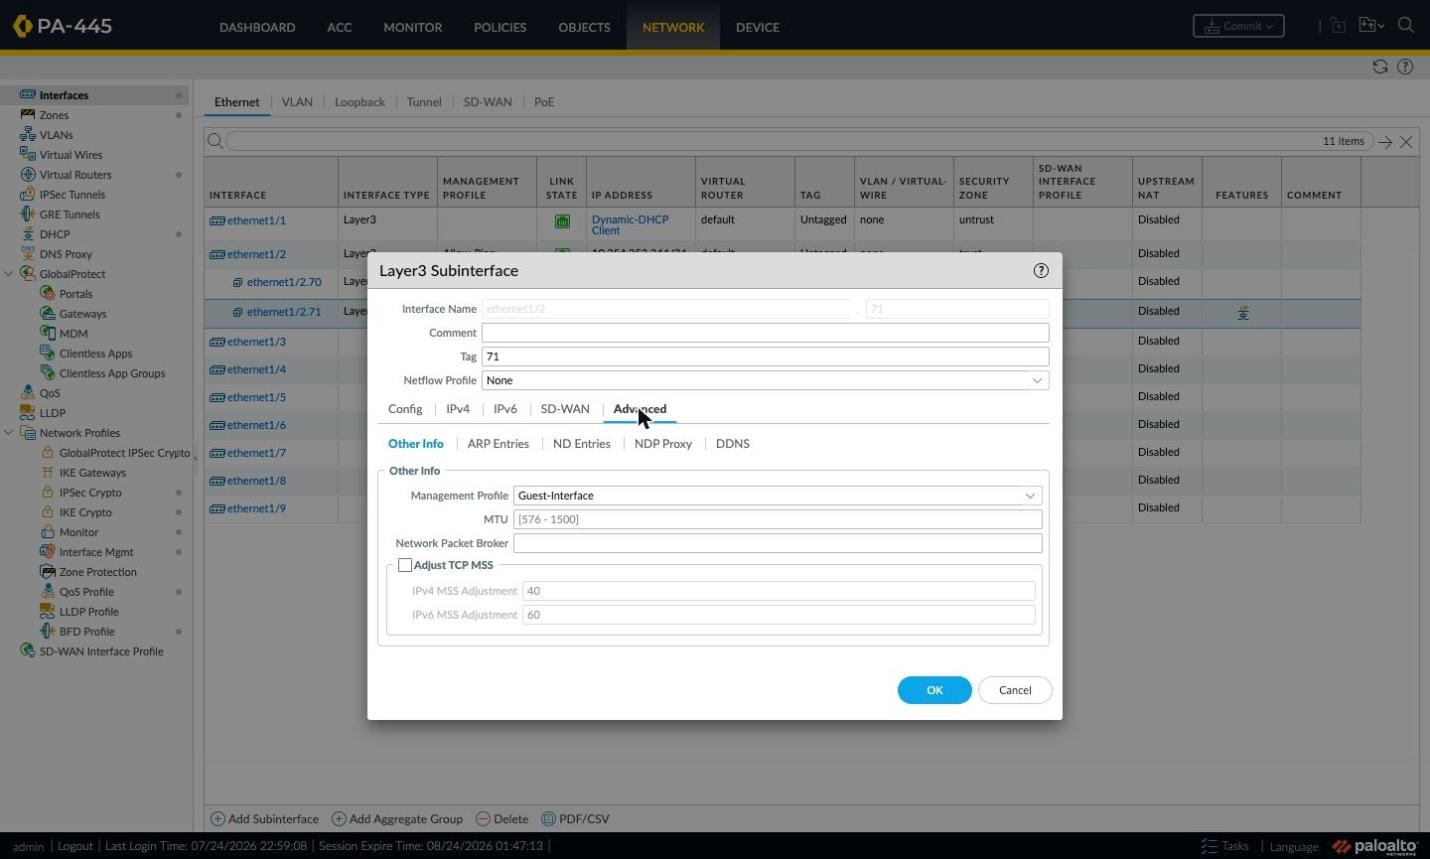
Task: Enable the Adjust TCP MSS checkbox
Action: [x=405, y=565]
